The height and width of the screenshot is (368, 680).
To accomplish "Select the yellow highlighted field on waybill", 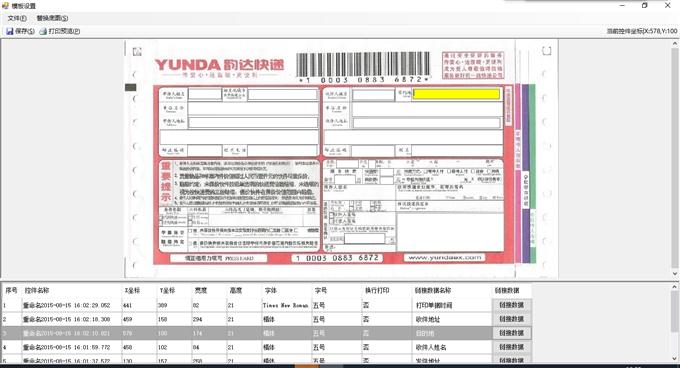I will (456, 94).
